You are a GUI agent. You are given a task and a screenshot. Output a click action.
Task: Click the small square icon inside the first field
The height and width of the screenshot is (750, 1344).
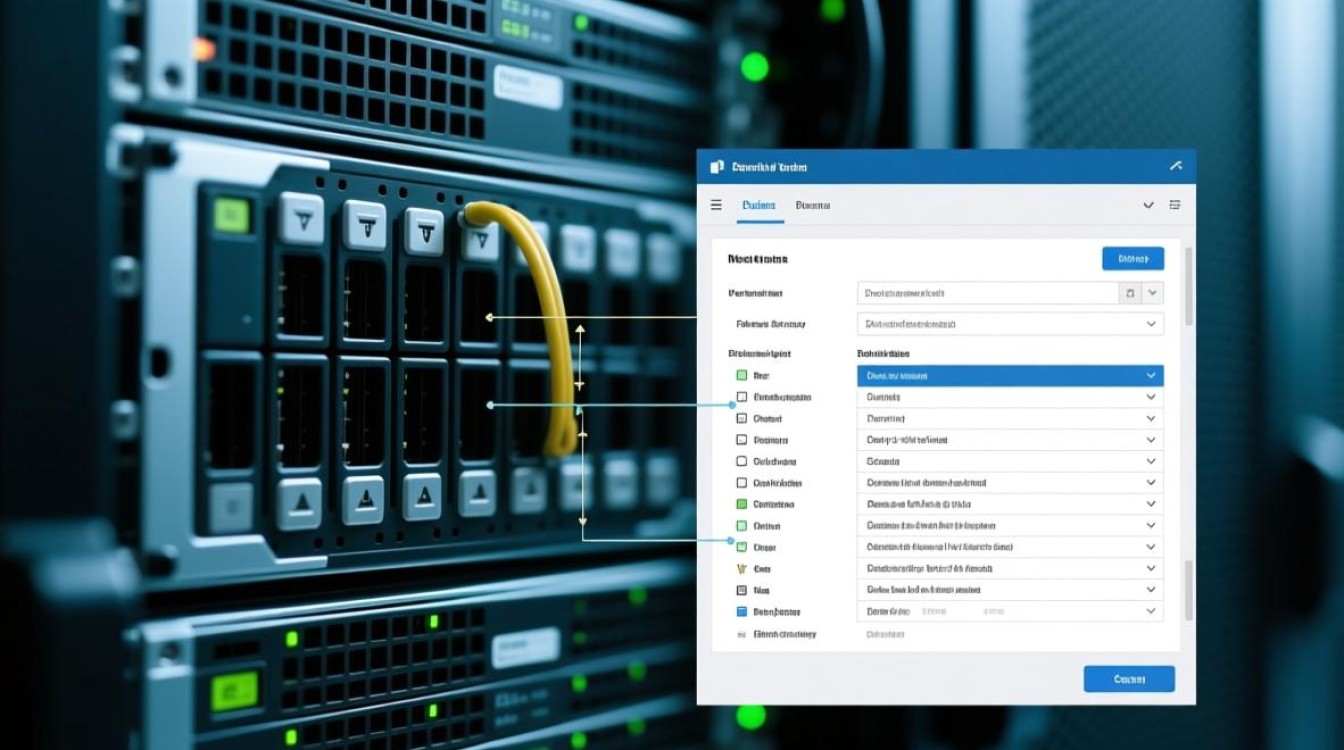coord(1130,293)
